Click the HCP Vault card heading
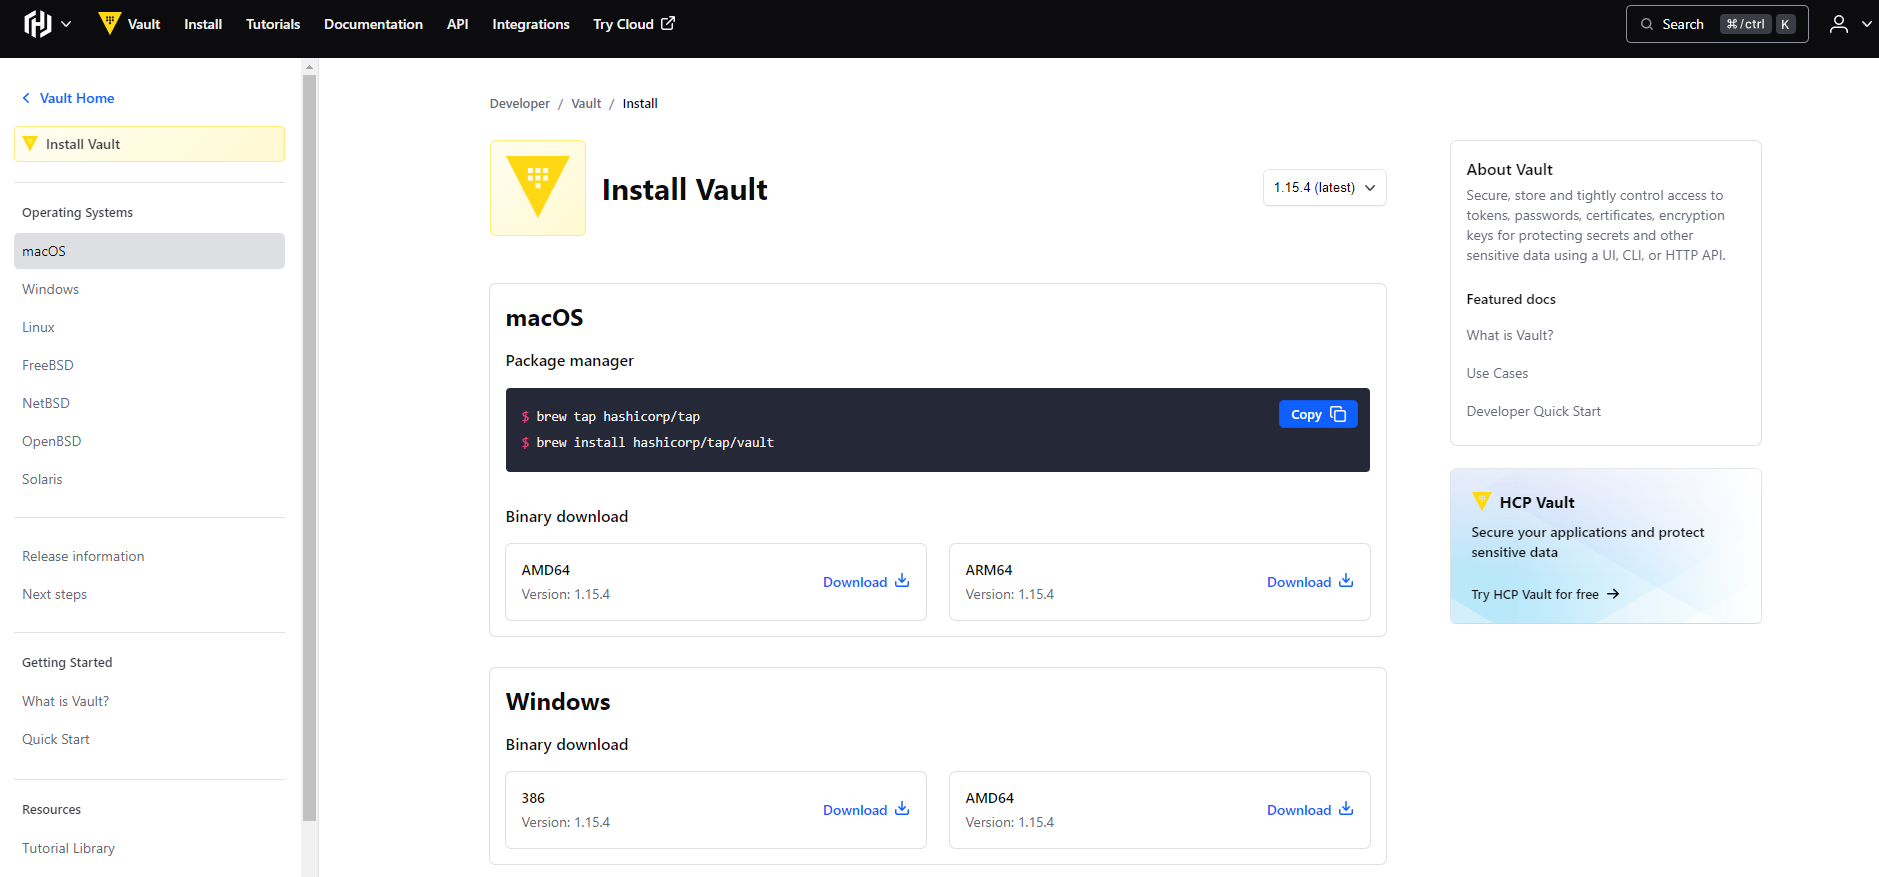This screenshot has height=877, width=1879. 1537,502
